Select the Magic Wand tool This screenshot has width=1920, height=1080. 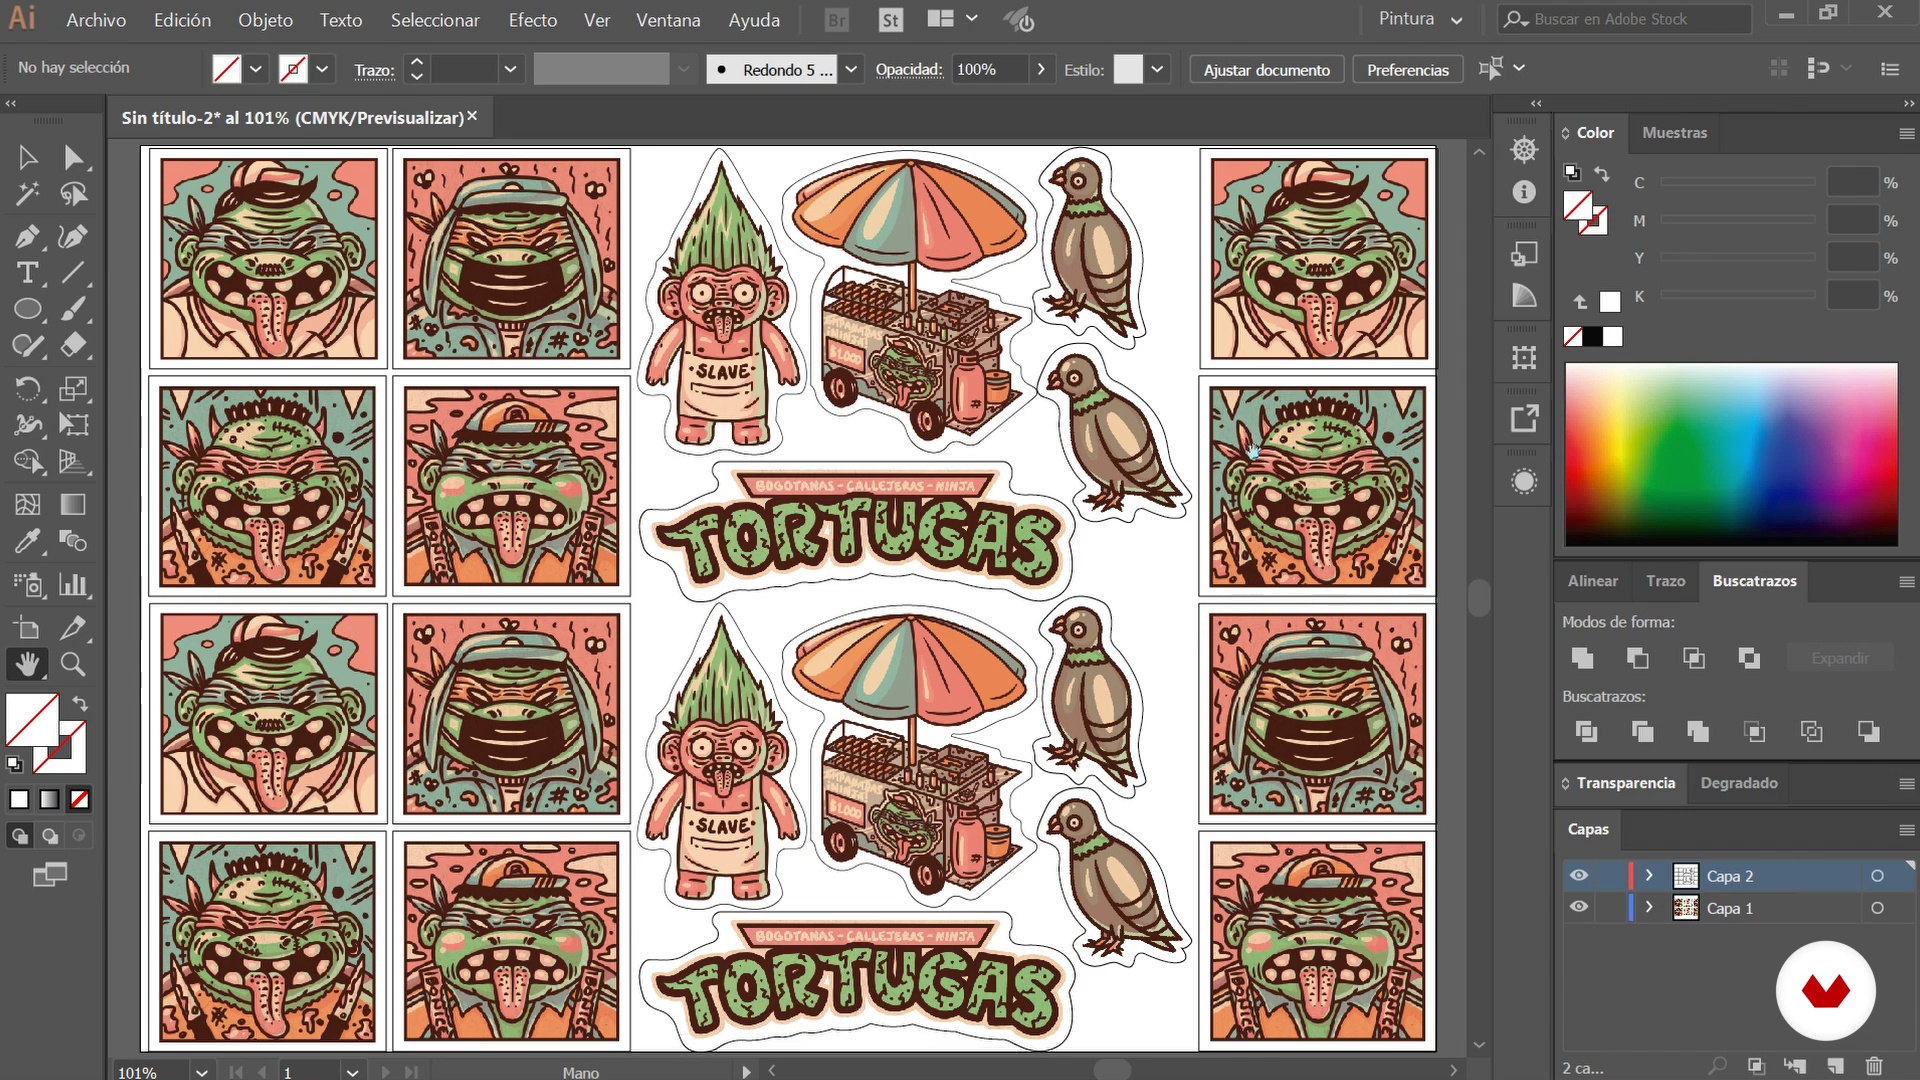[x=27, y=194]
